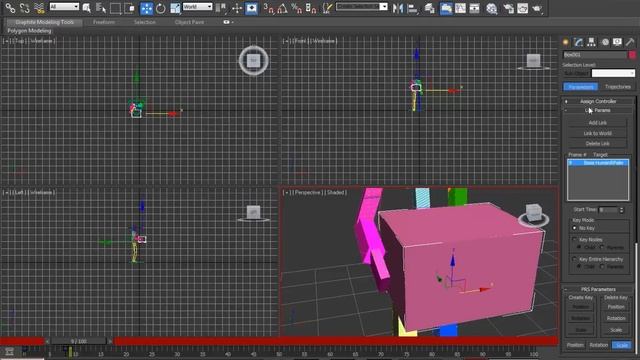Viewport: 640px width, 360px height.
Task: Activate the Select and Scale tool
Action: point(175,8)
